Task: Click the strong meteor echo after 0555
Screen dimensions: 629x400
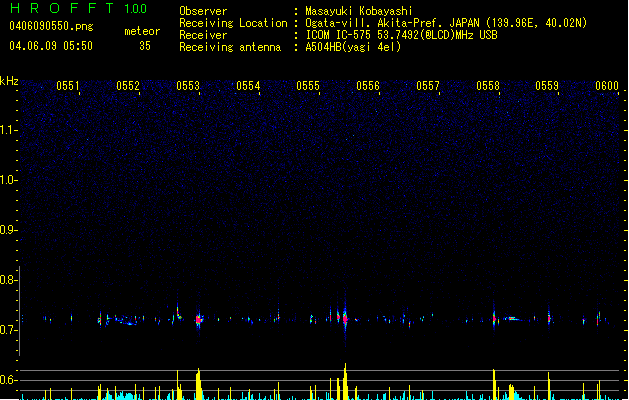Action: pos(345,319)
